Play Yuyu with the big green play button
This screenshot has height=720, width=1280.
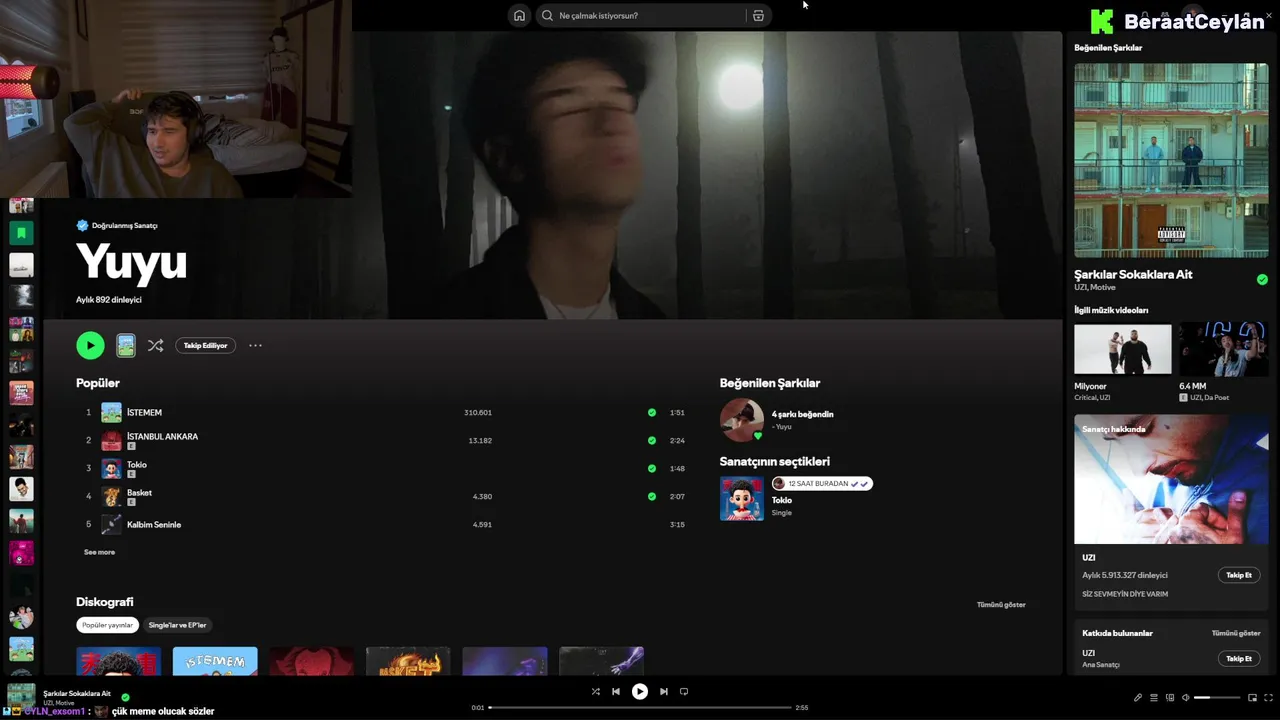coord(90,345)
